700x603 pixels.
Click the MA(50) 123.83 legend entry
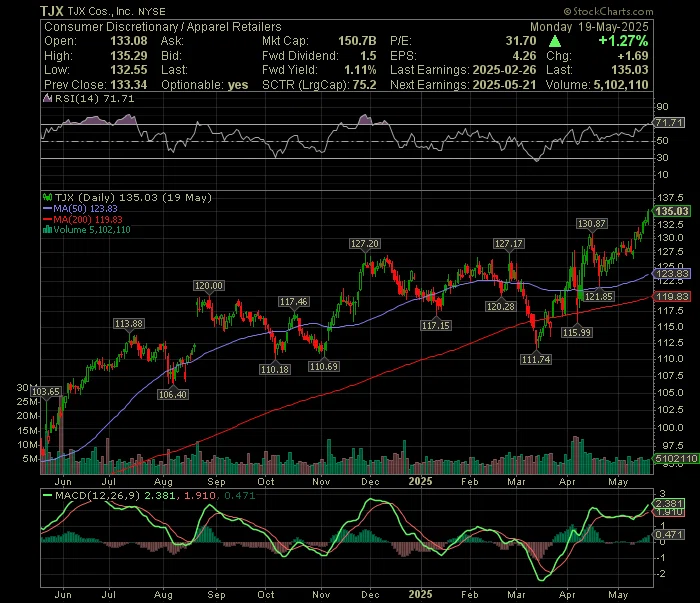click(80, 208)
